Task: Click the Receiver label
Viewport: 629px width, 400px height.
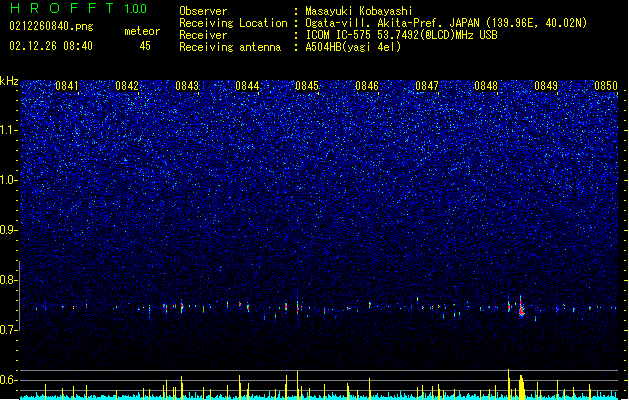Action: [x=203, y=35]
